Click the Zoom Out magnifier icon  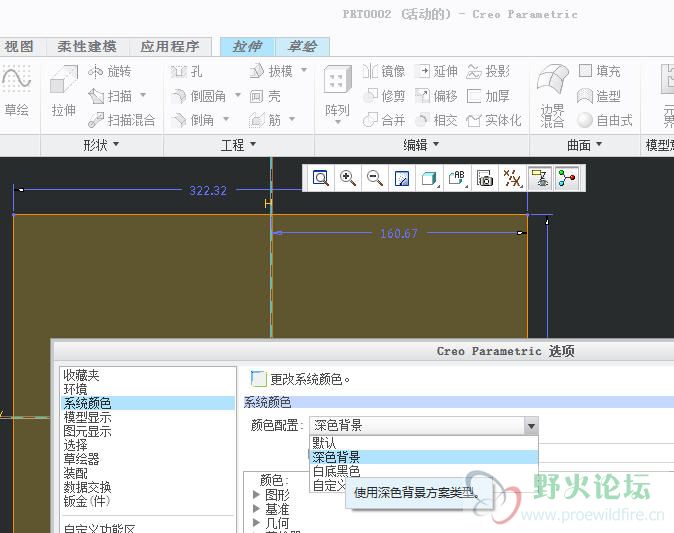pyautogui.click(x=374, y=178)
